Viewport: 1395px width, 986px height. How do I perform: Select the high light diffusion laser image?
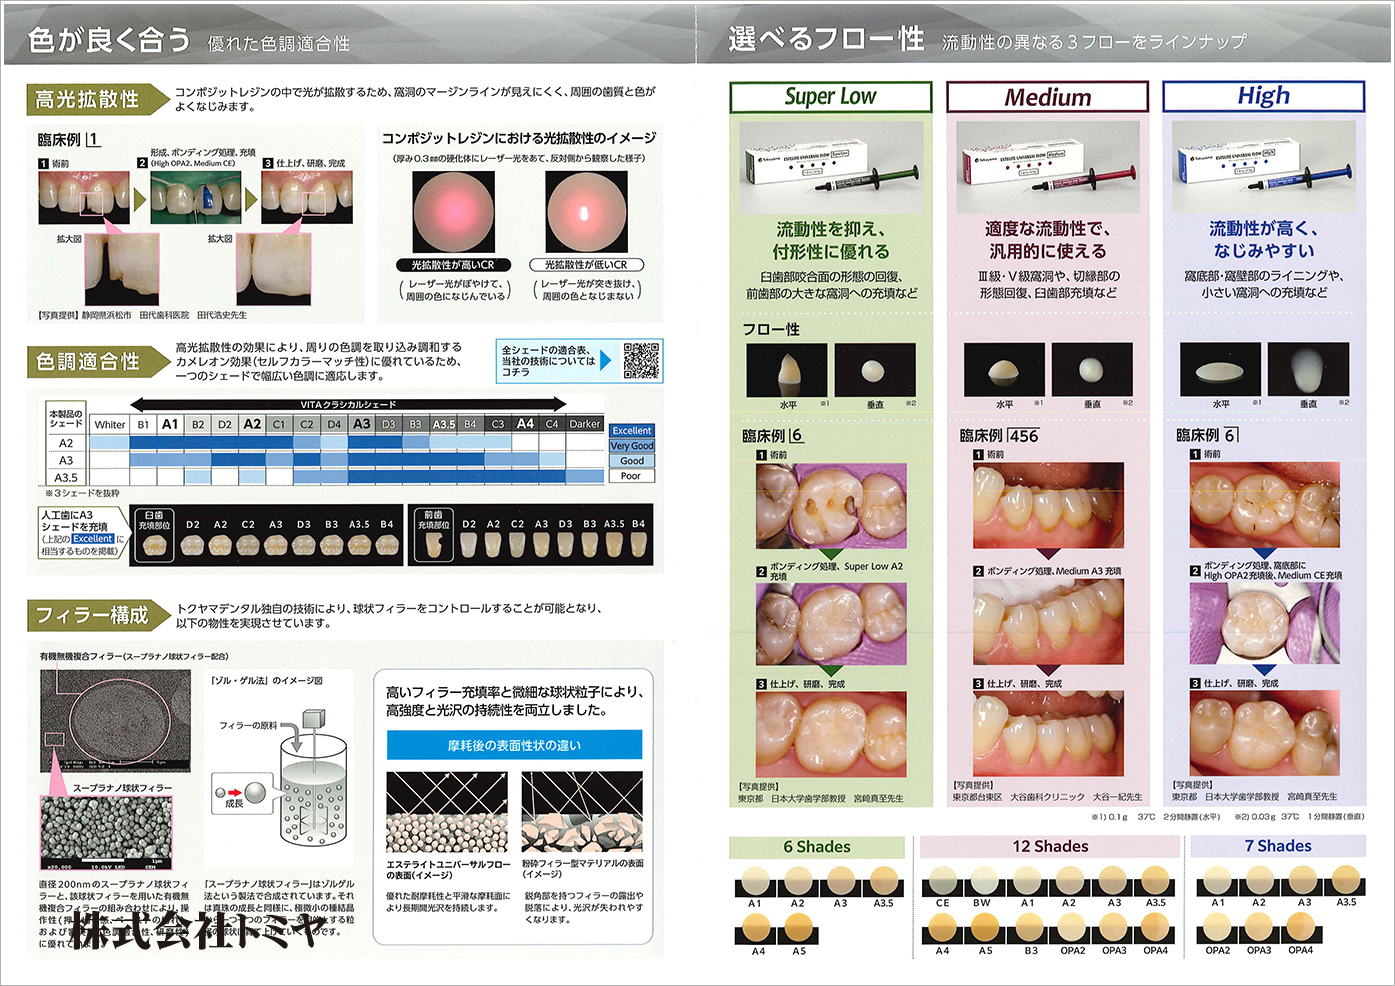point(453,212)
